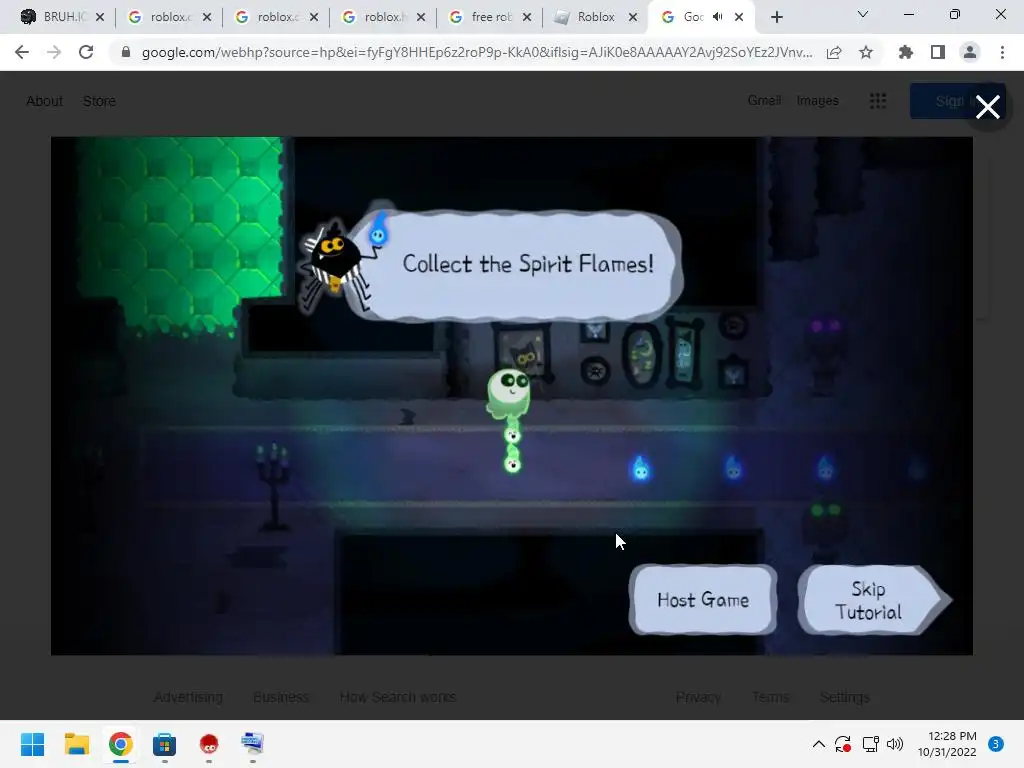Open the network status tray icon
Image resolution: width=1024 pixels, height=768 pixels.
[x=870, y=744]
